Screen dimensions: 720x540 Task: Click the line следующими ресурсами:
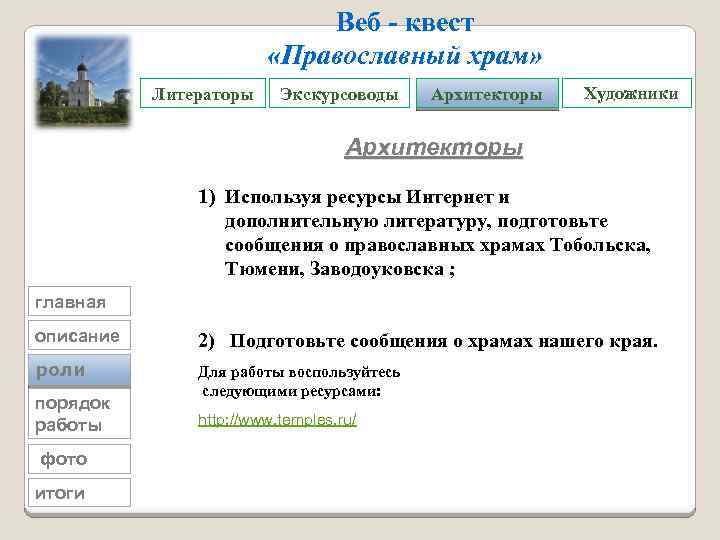pyautogui.click(x=292, y=391)
